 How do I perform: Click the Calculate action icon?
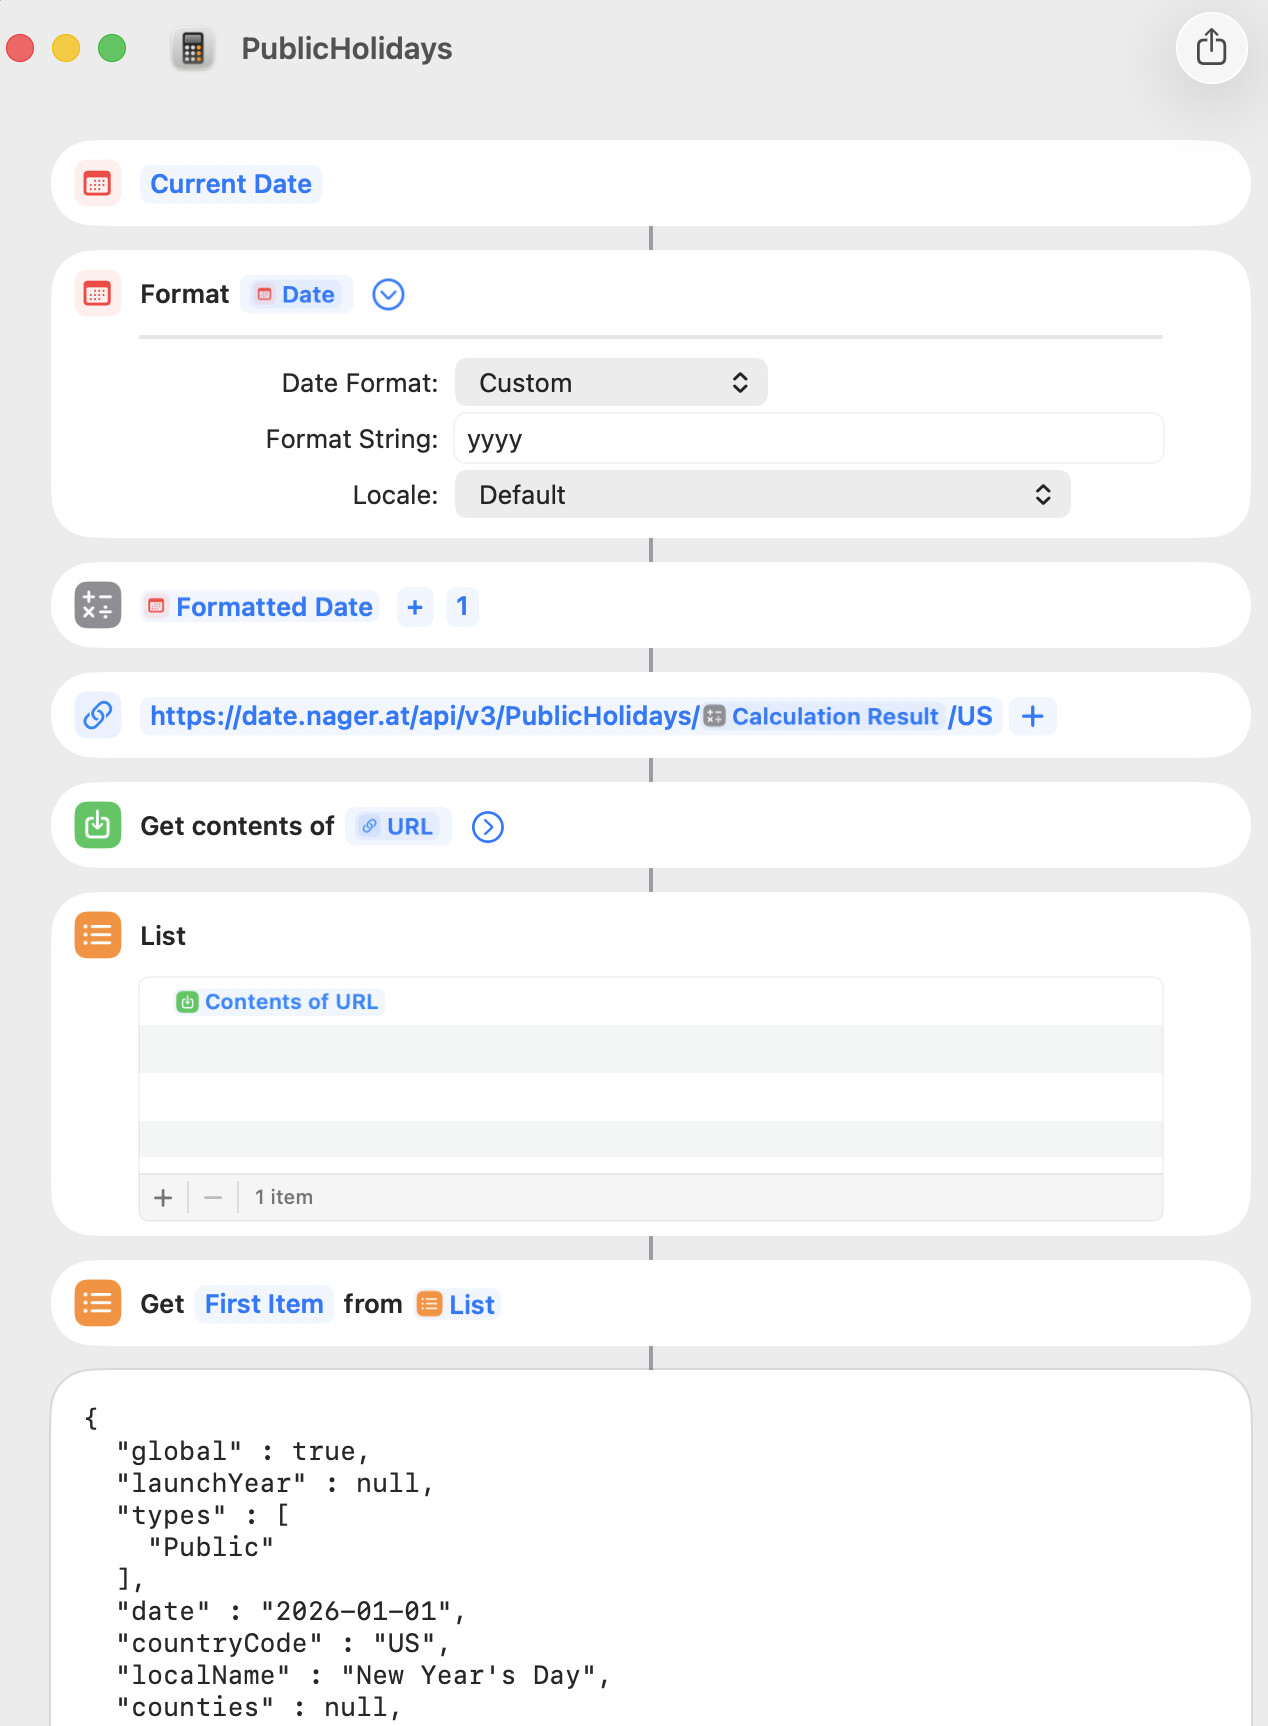[x=97, y=606]
